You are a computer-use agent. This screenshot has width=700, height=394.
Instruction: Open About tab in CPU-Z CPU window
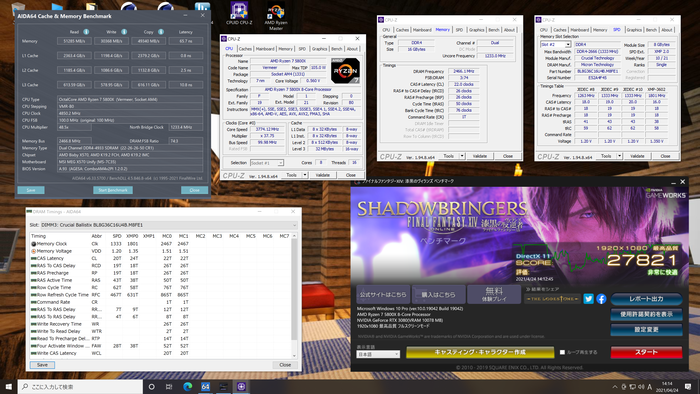352,49
